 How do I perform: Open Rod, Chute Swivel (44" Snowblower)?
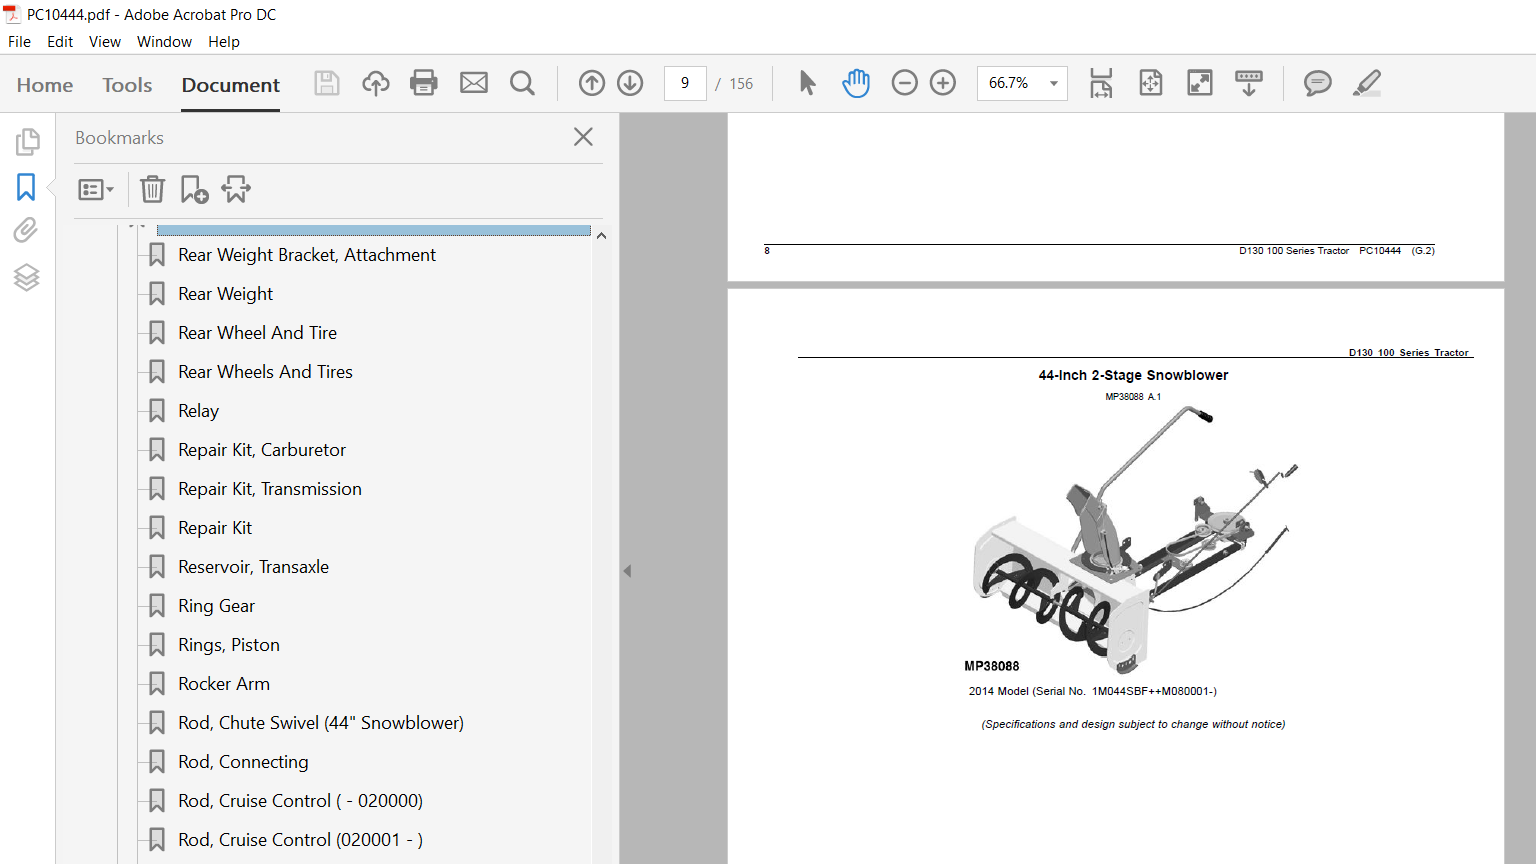point(321,723)
